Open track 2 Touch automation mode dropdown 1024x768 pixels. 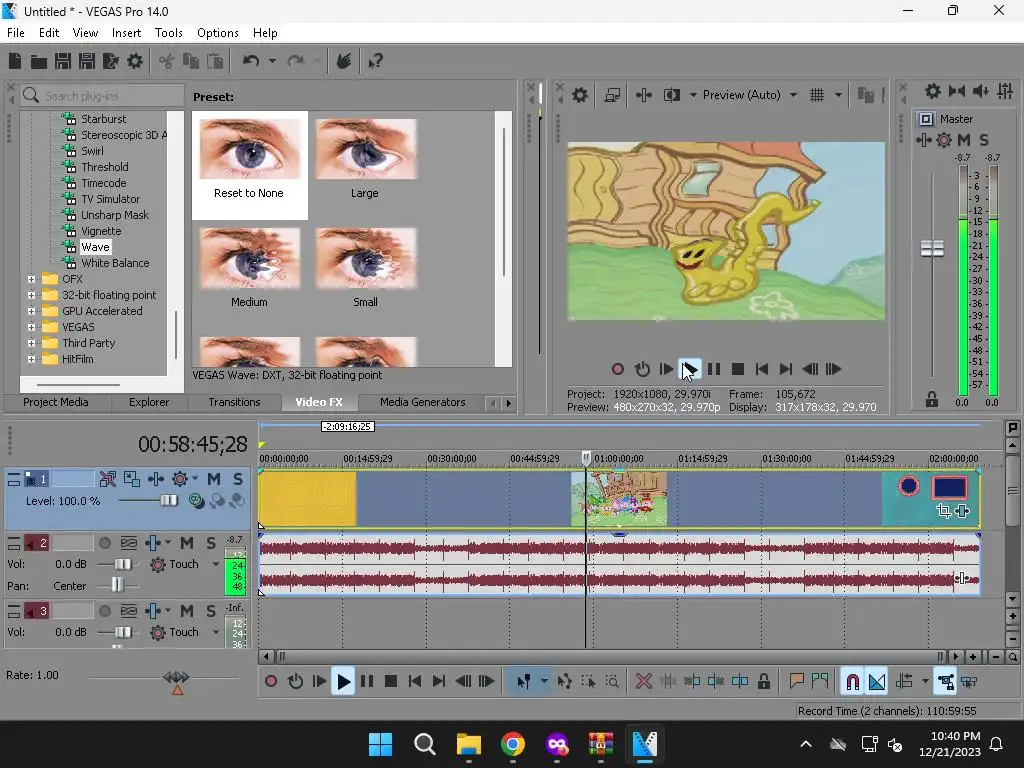pyautogui.click(x=216, y=564)
